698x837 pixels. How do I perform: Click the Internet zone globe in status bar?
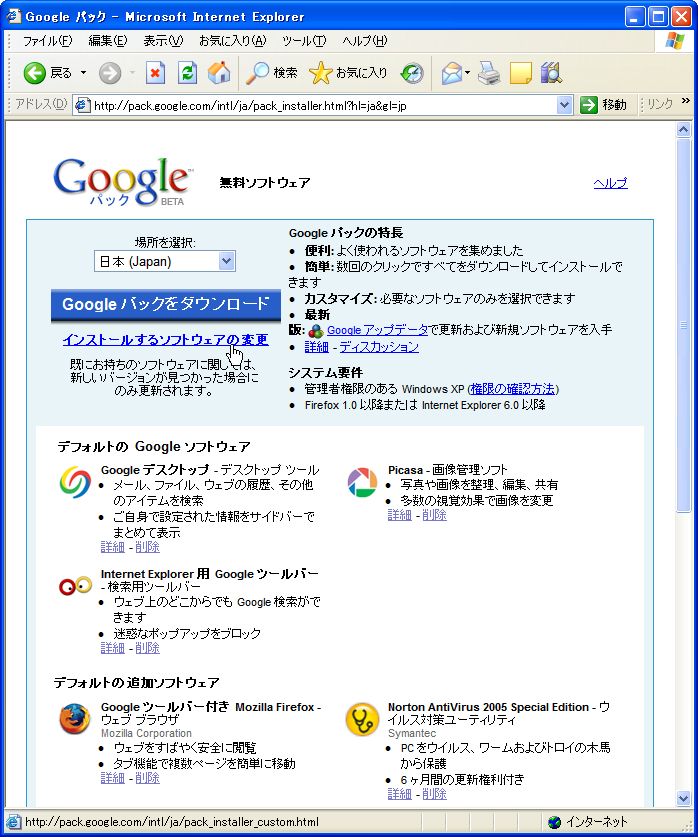pyautogui.click(x=554, y=822)
